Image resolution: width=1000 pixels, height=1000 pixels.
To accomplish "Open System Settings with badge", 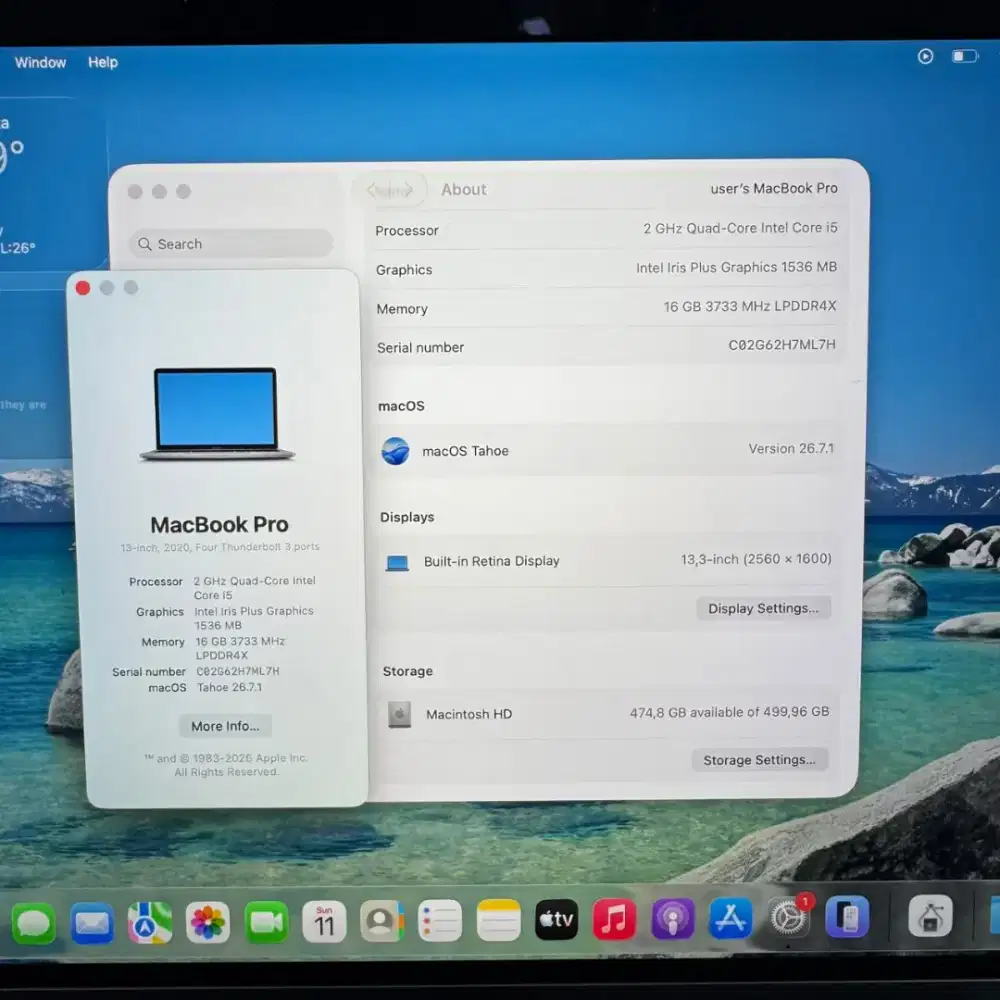I will (789, 918).
